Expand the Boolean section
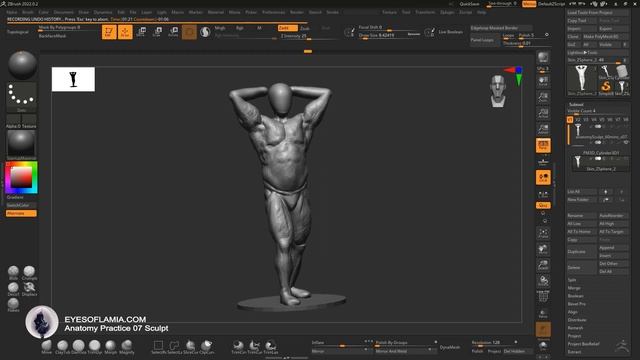This screenshot has height=360, width=640. click(576, 296)
